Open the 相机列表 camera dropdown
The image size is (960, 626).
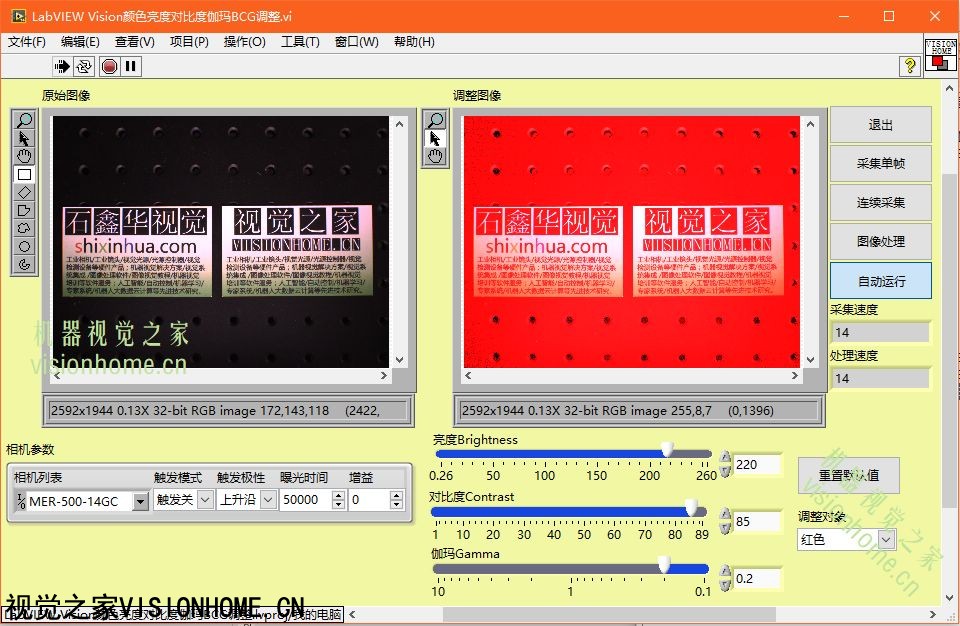pyautogui.click(x=141, y=501)
